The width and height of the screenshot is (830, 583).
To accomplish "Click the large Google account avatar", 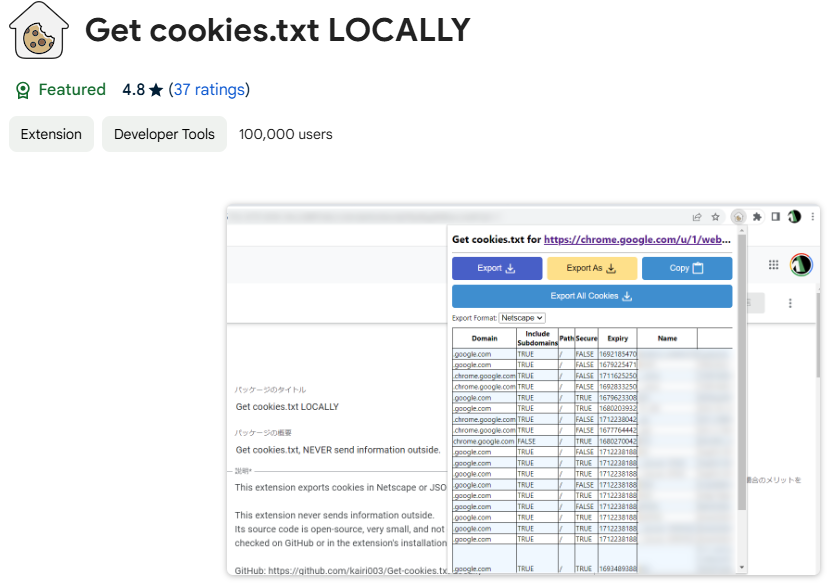I will click(x=801, y=265).
